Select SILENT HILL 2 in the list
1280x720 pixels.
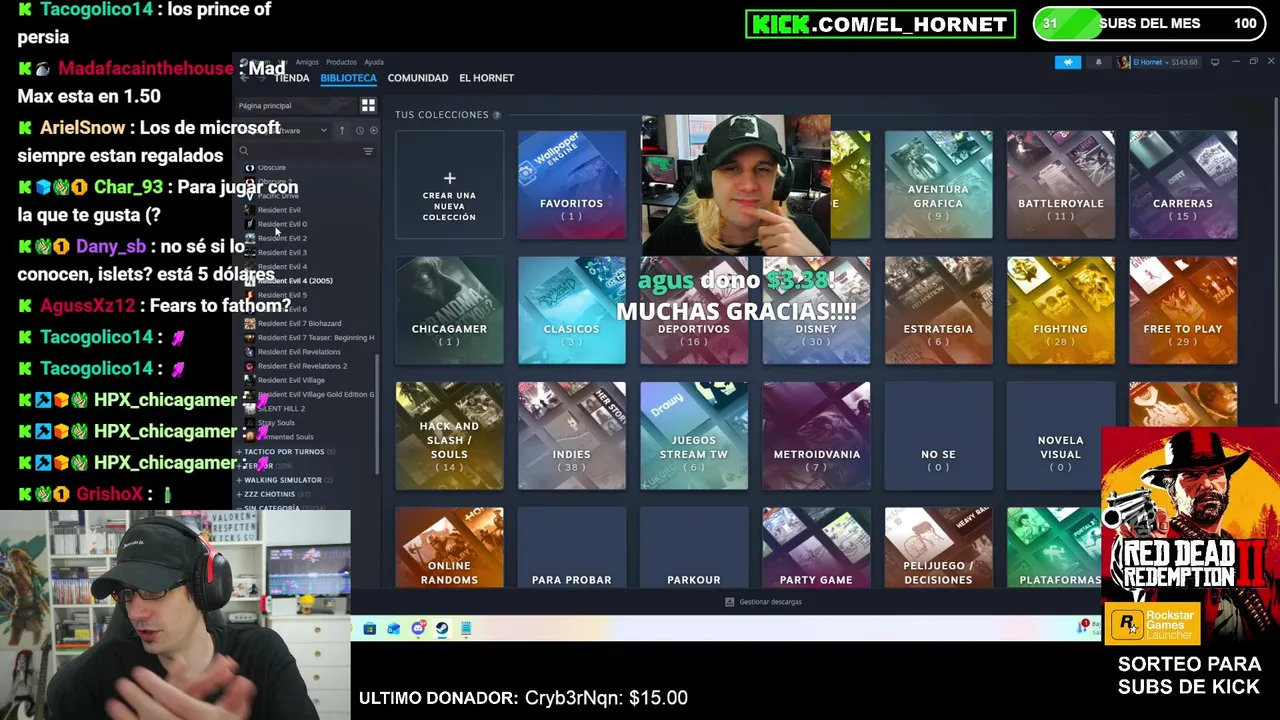(281, 408)
